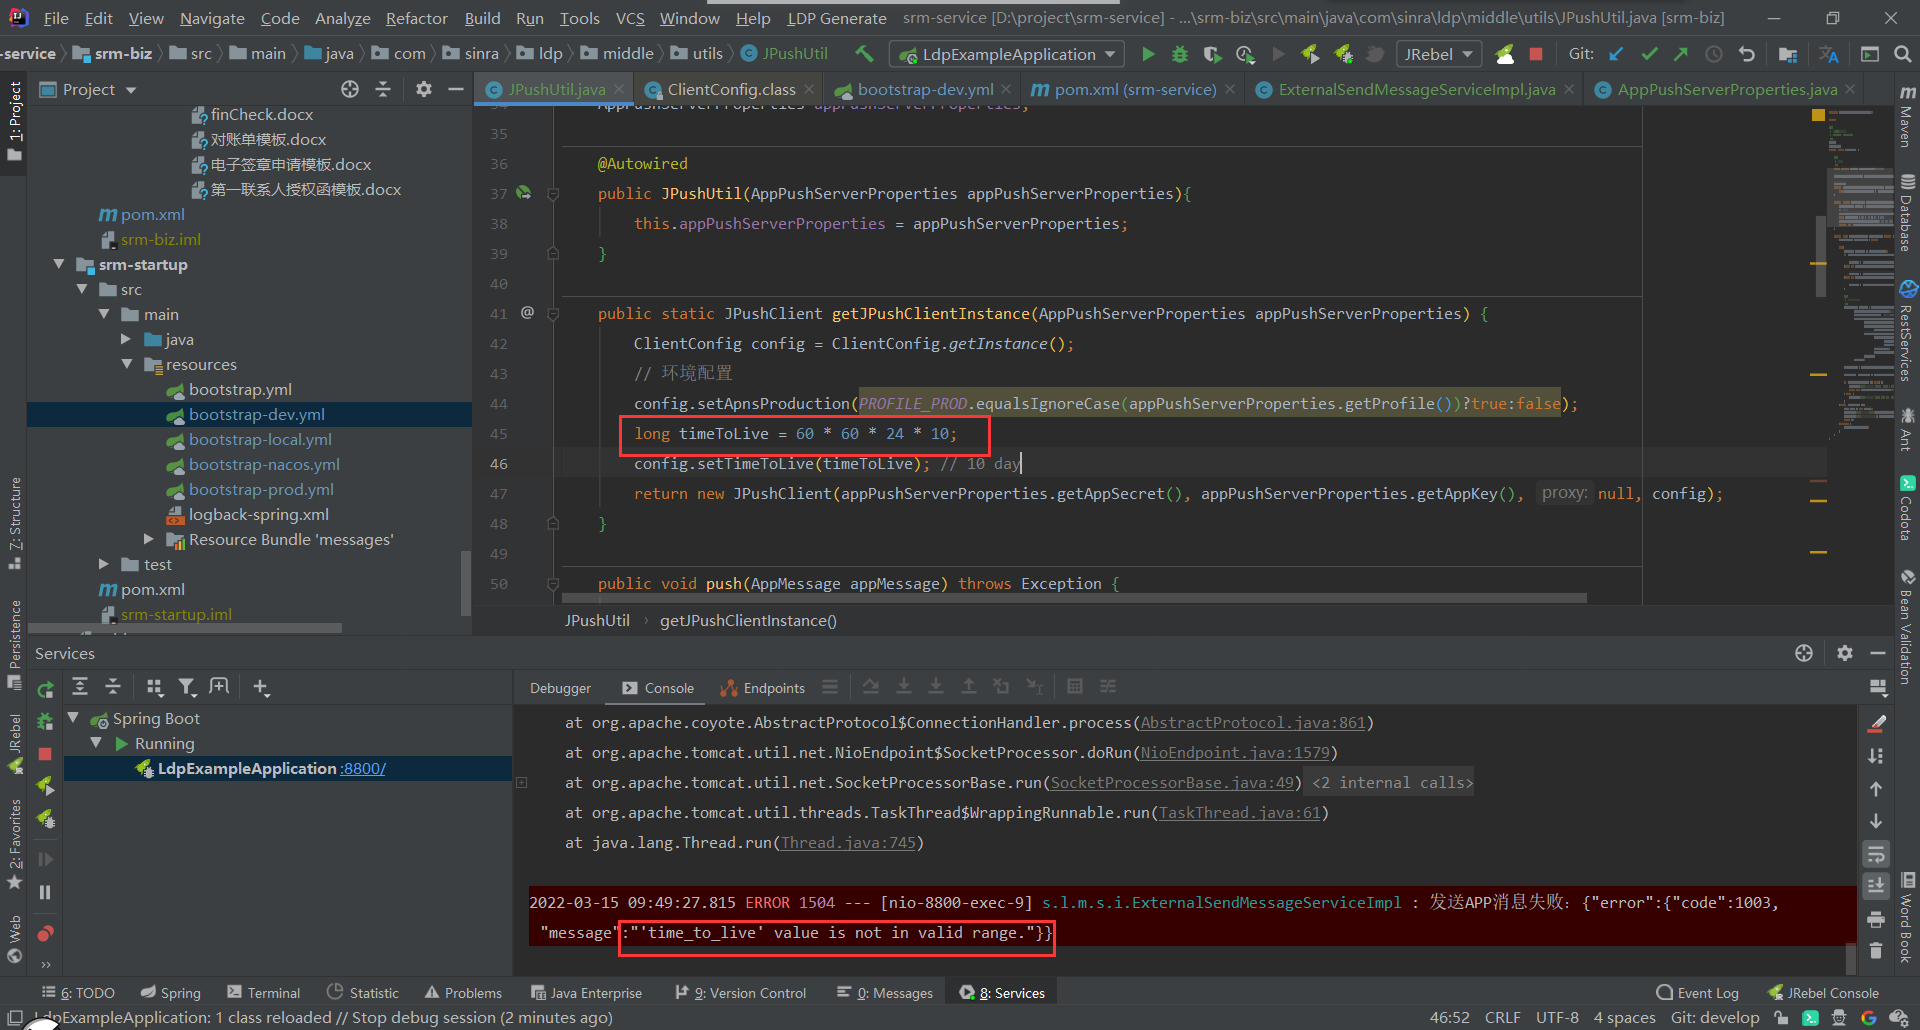Screen dimensions: 1920x1030
Task: Print console output with printer icon
Action: 1876,919
